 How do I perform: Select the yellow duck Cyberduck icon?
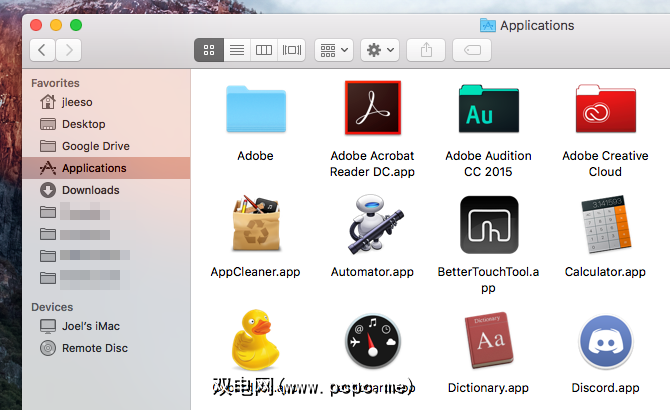(x=256, y=340)
